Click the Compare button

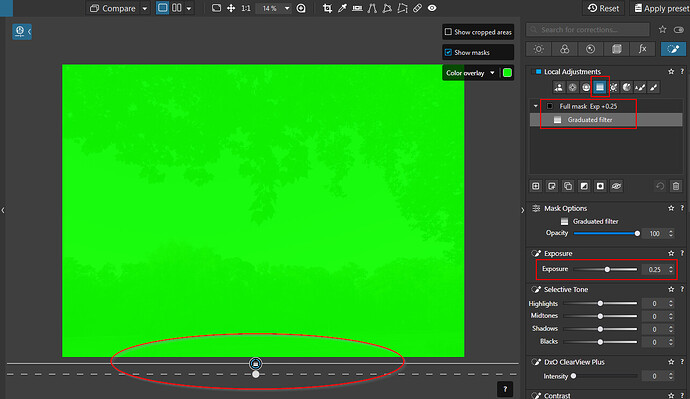coord(114,8)
